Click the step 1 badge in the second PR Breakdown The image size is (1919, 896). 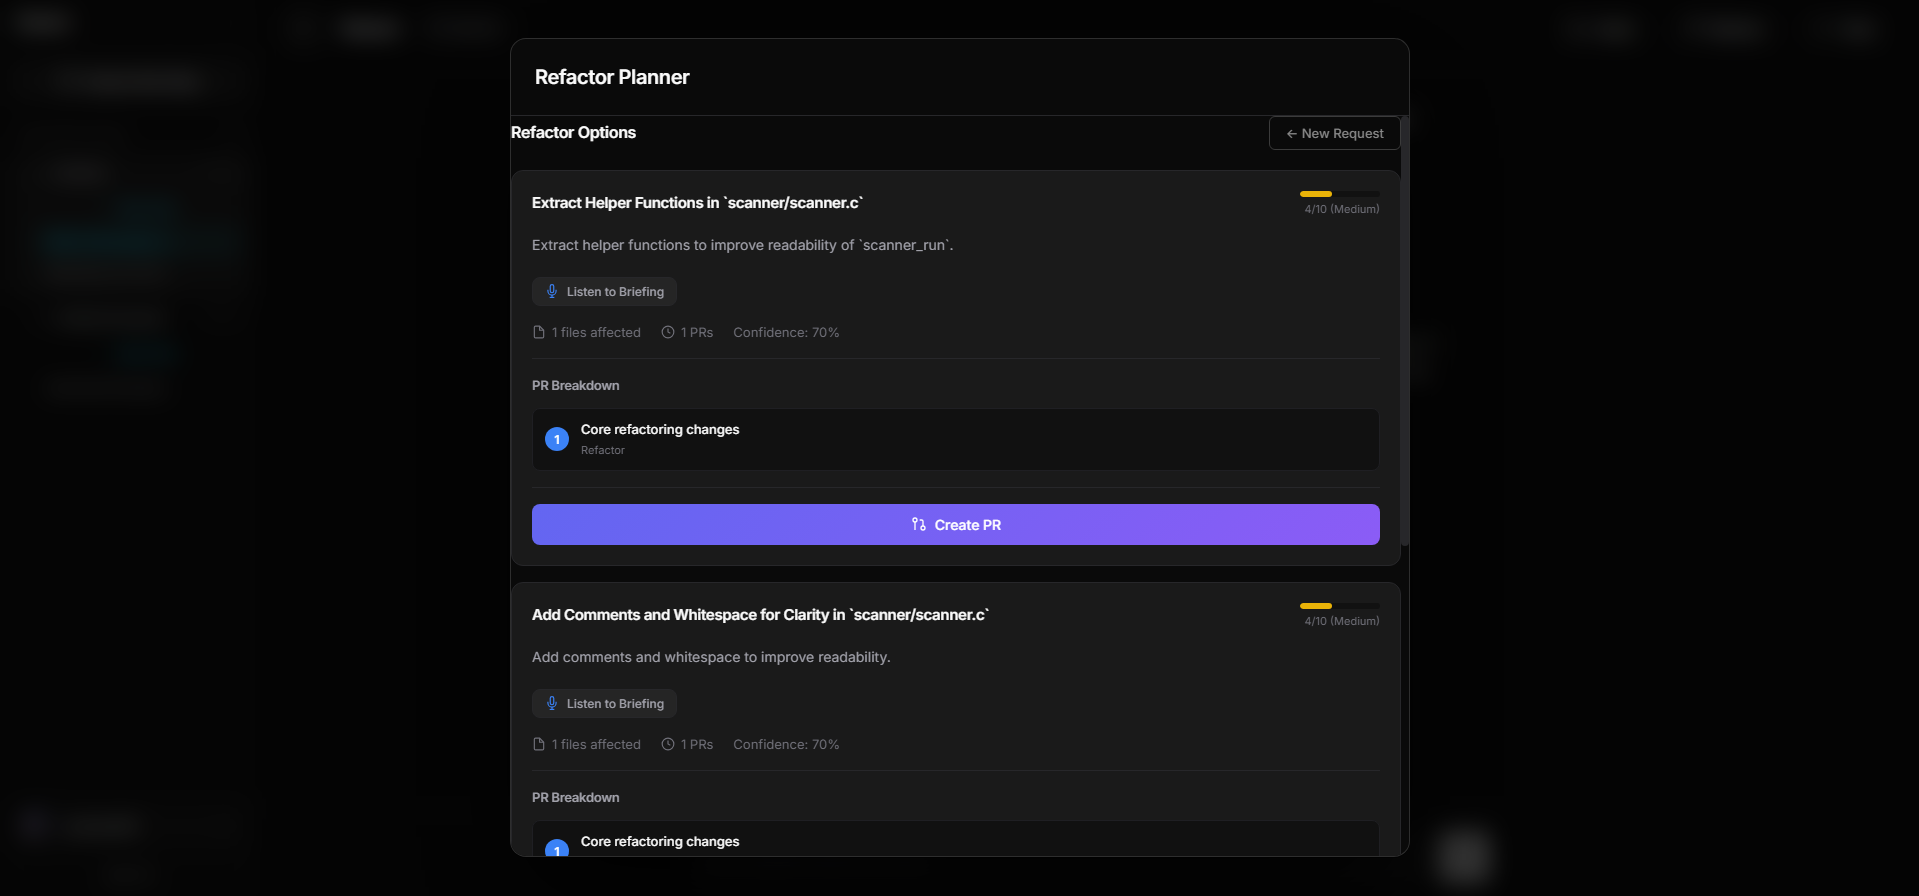coord(557,849)
